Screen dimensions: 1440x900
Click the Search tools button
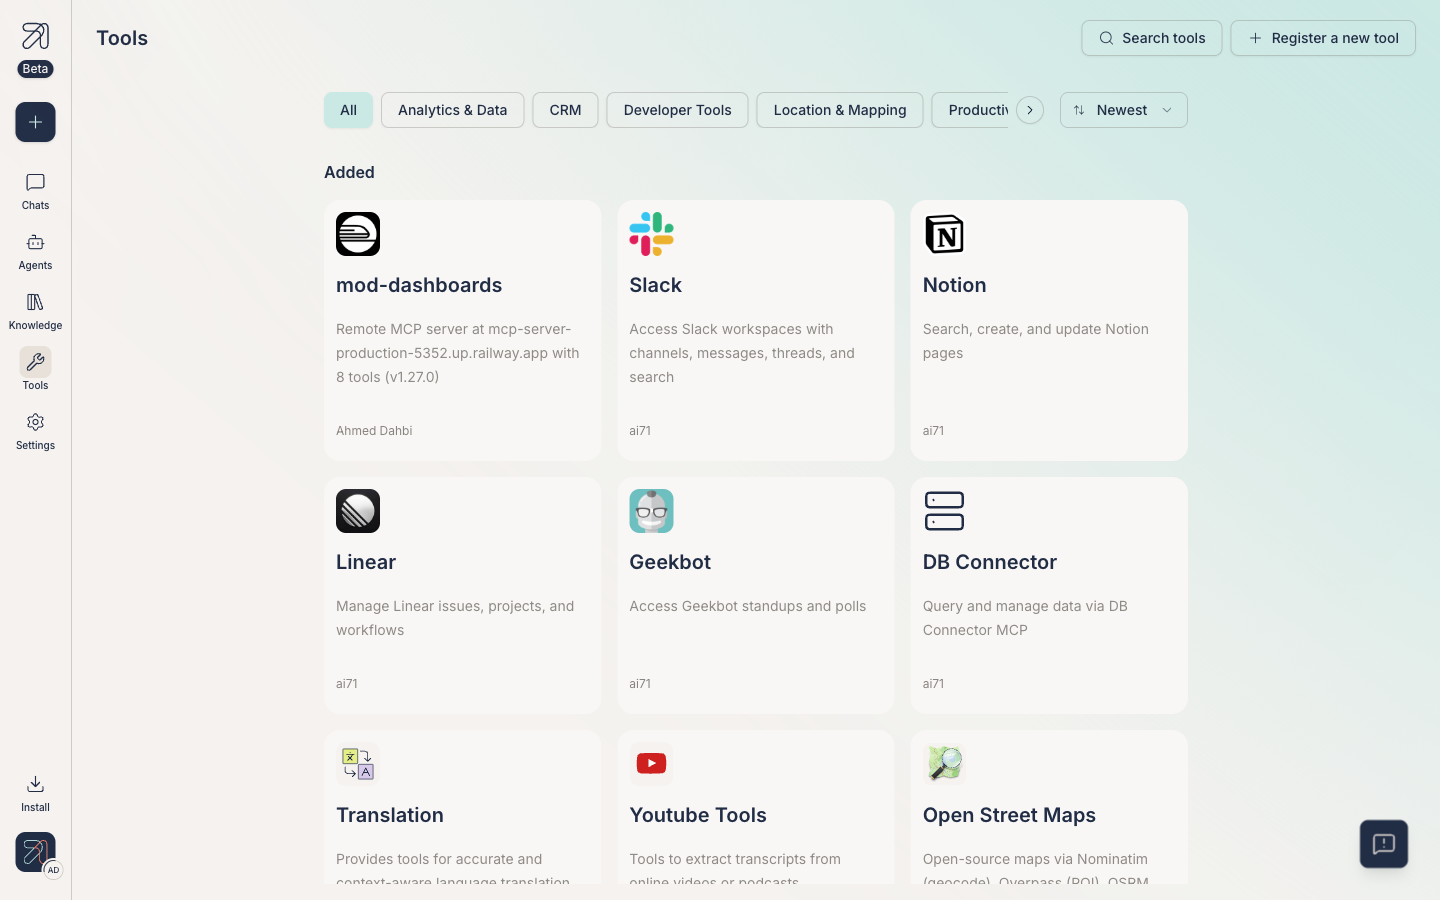click(x=1152, y=38)
